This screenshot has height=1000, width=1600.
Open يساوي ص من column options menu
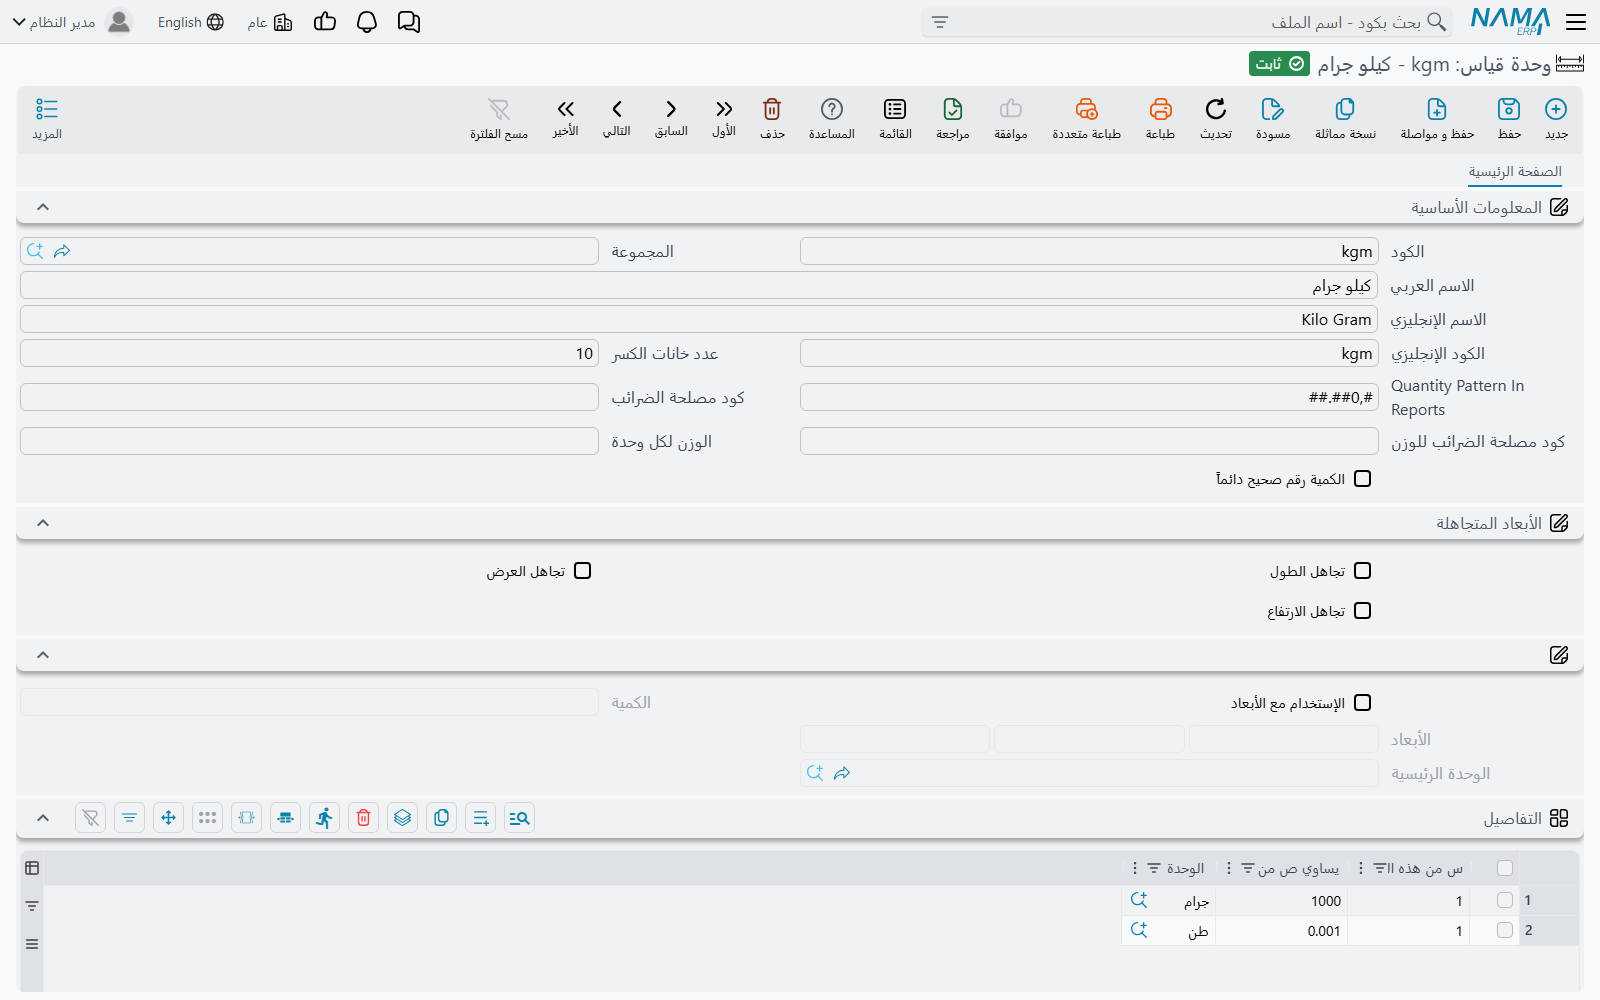pyautogui.click(x=1229, y=868)
